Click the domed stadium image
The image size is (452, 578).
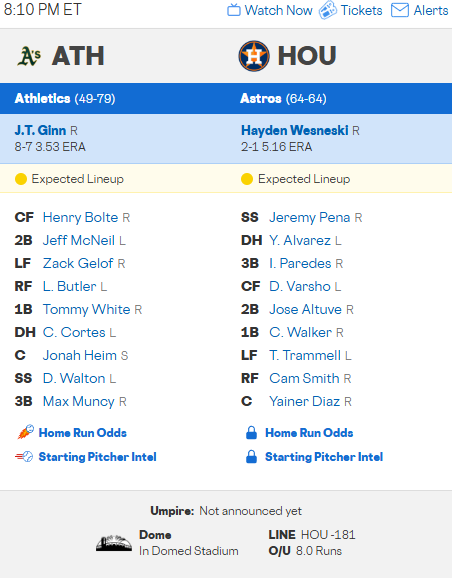point(114,543)
